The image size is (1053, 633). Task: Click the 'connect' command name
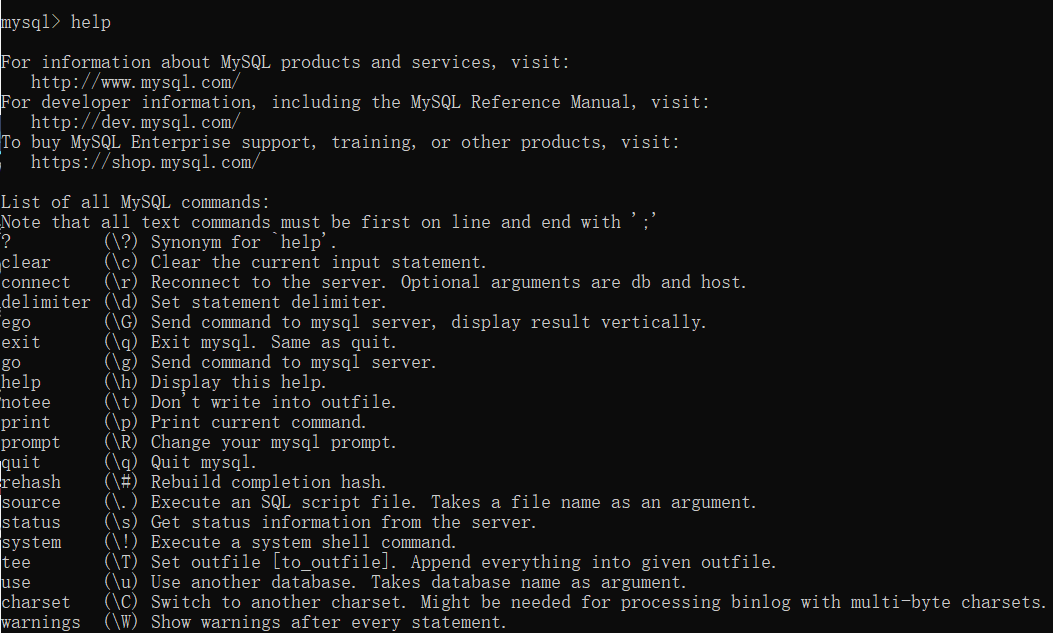click(36, 282)
